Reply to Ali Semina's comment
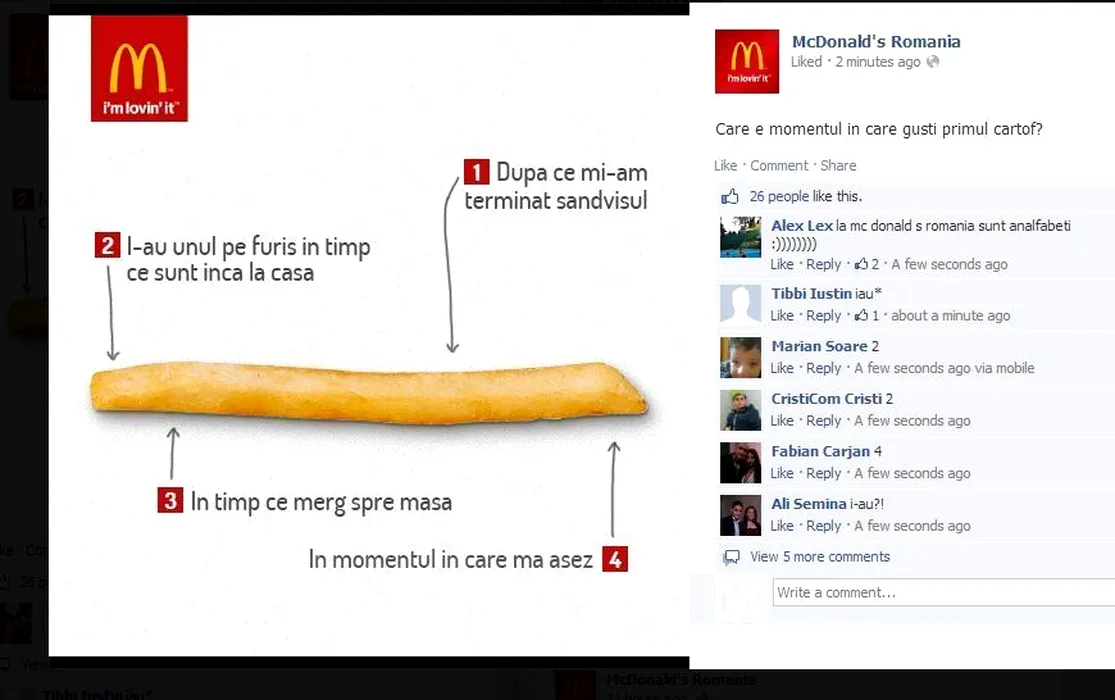Screen dimensions: 1115x700 823,526
